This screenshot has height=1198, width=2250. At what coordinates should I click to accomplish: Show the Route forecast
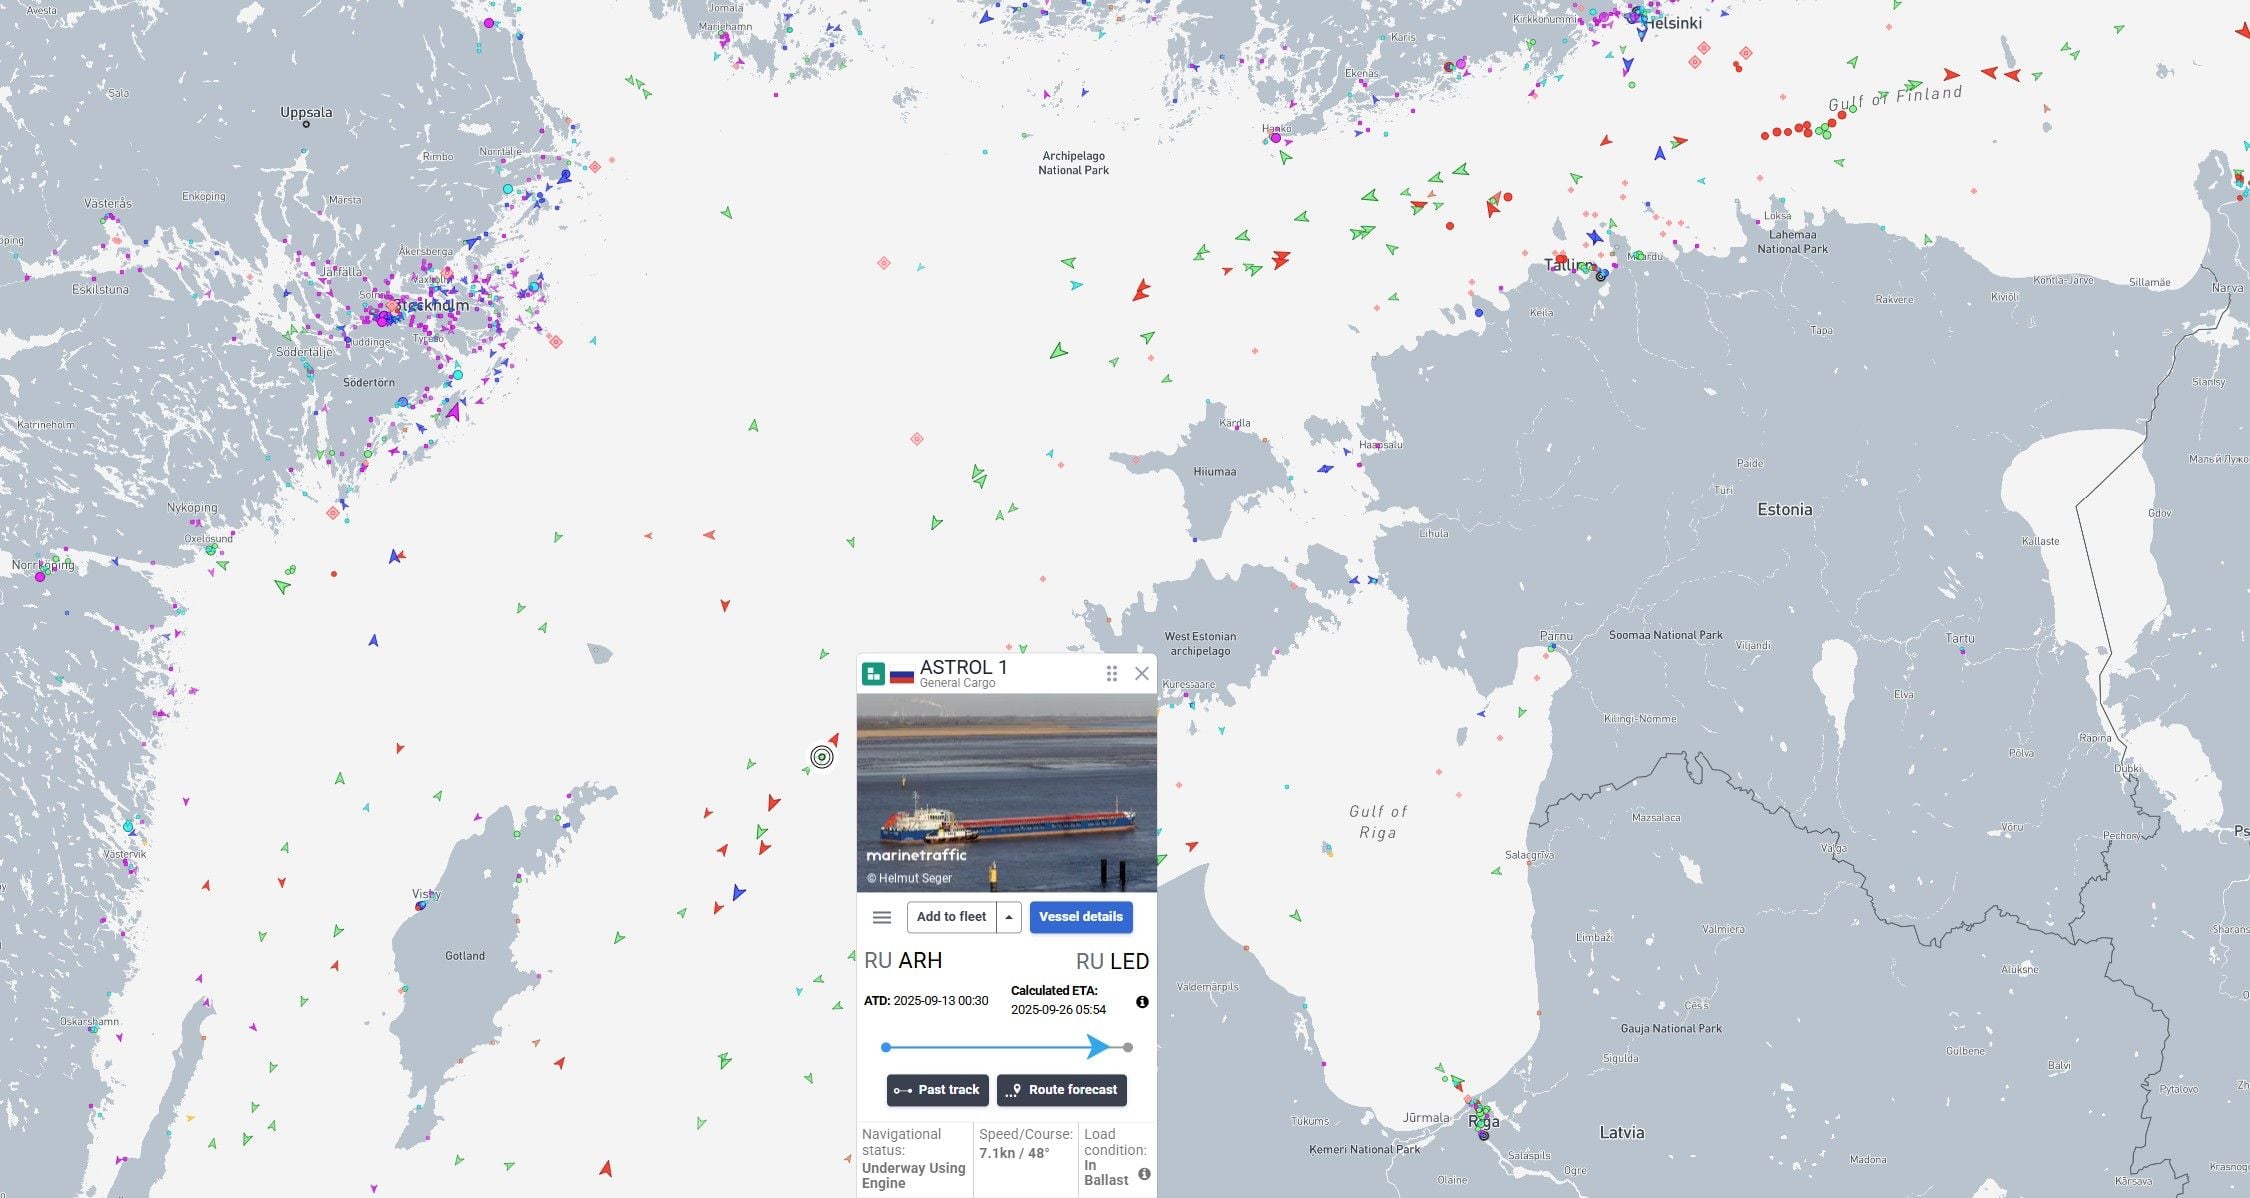tap(1062, 1090)
